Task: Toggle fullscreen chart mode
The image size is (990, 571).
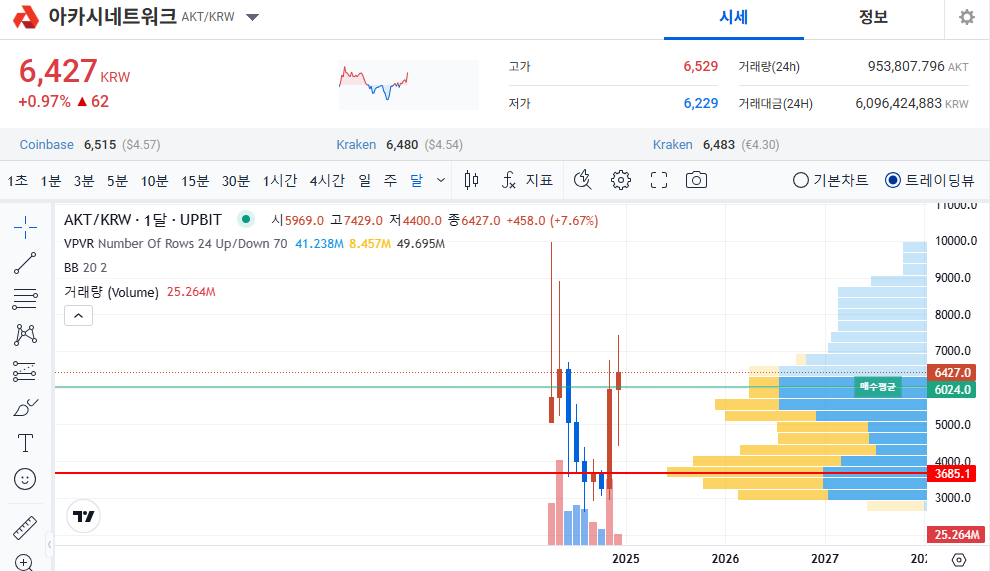Action: point(659,180)
